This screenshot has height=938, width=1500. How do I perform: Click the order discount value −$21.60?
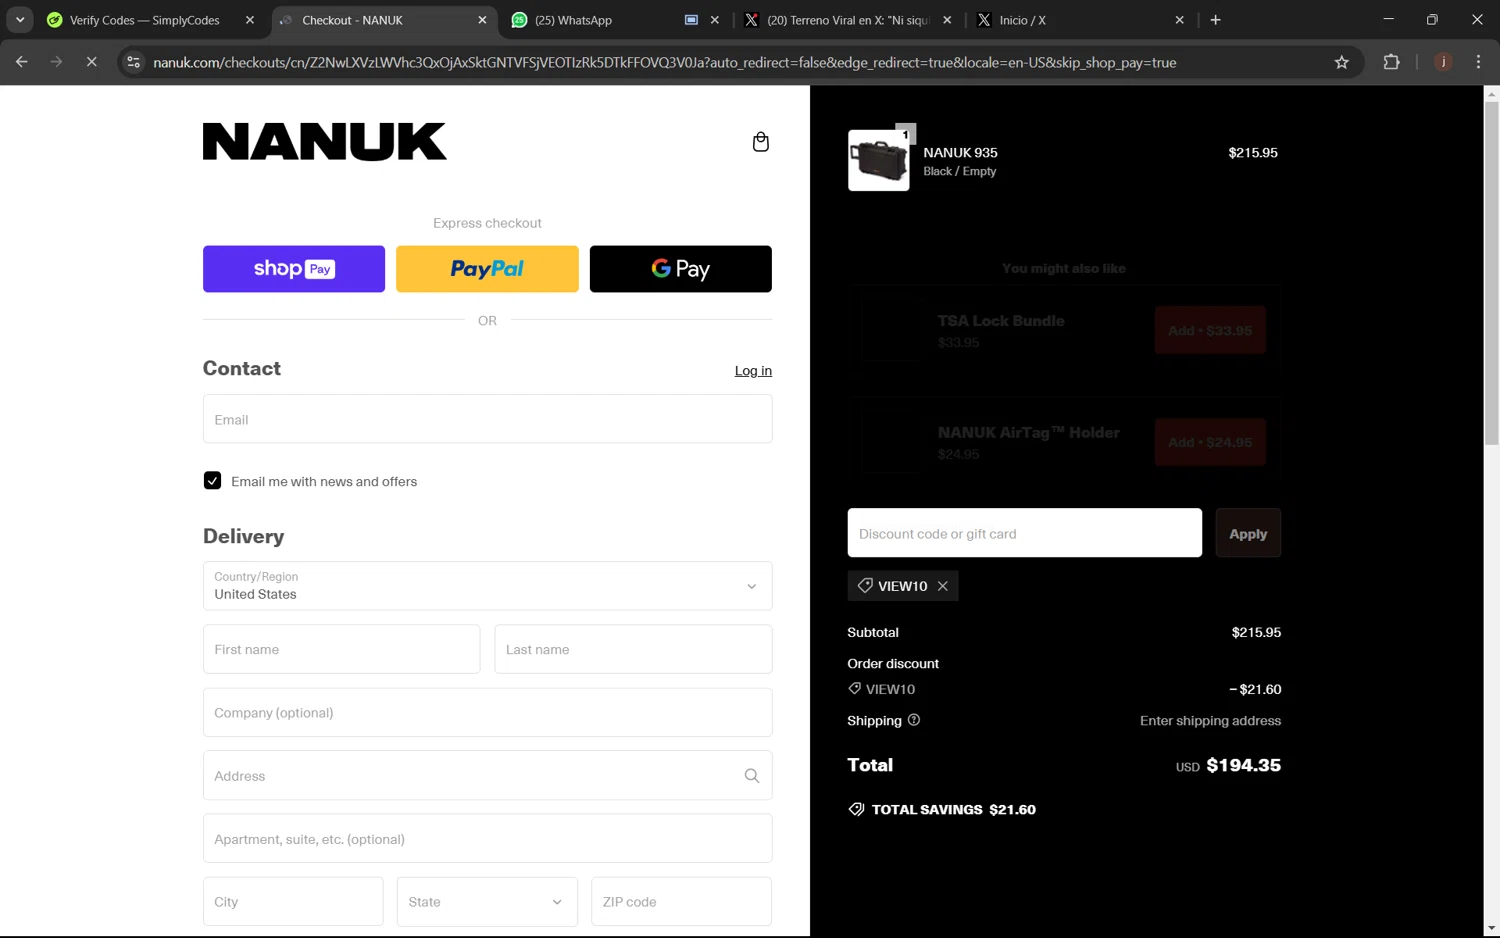pyautogui.click(x=1255, y=689)
